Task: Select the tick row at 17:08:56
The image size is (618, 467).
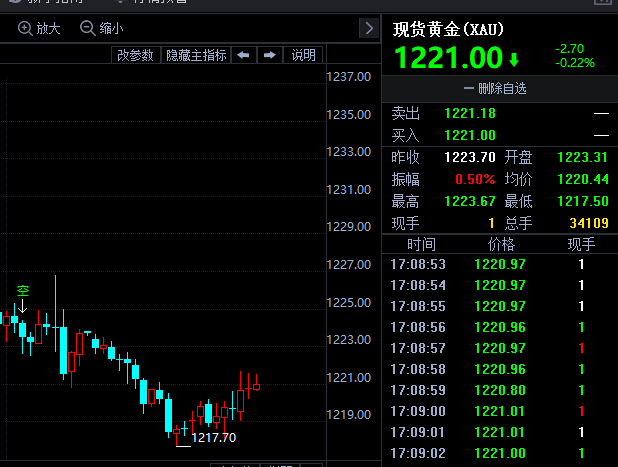Action: pyautogui.click(x=500, y=327)
